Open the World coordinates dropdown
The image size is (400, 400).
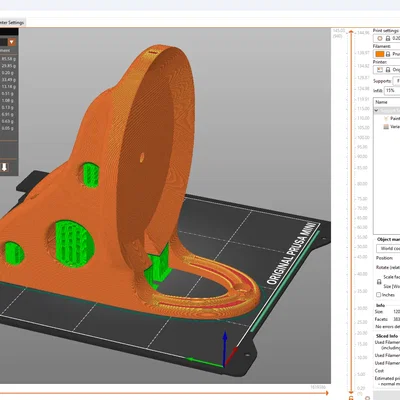[x=388, y=248]
